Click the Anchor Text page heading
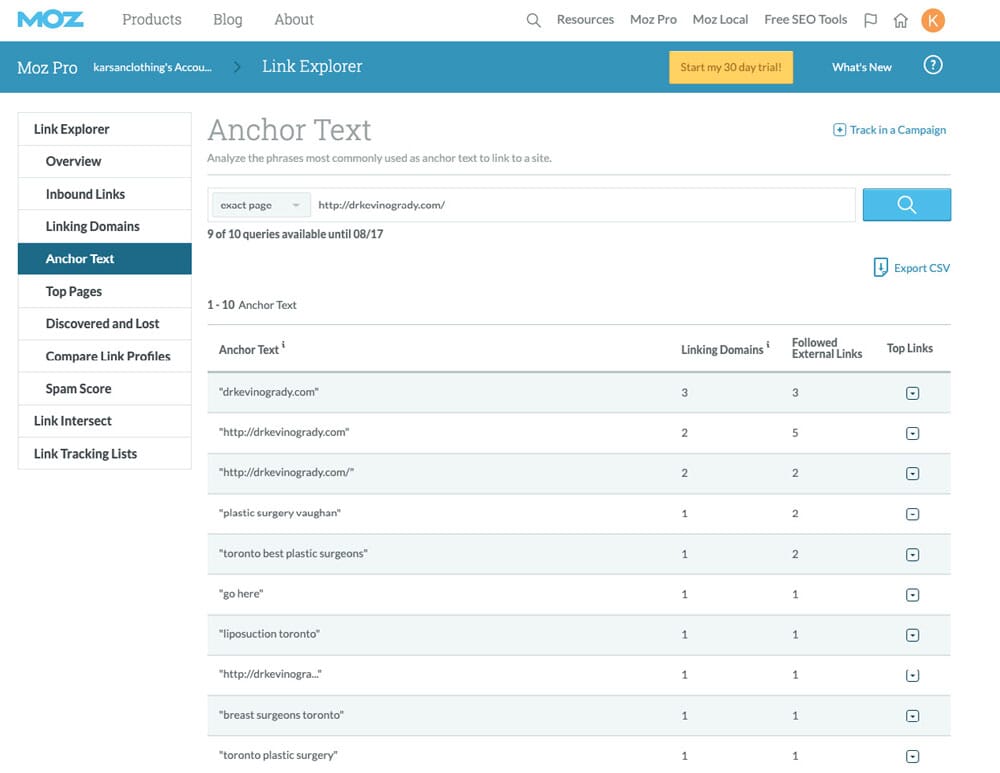This screenshot has width=1000, height=773. click(x=289, y=130)
